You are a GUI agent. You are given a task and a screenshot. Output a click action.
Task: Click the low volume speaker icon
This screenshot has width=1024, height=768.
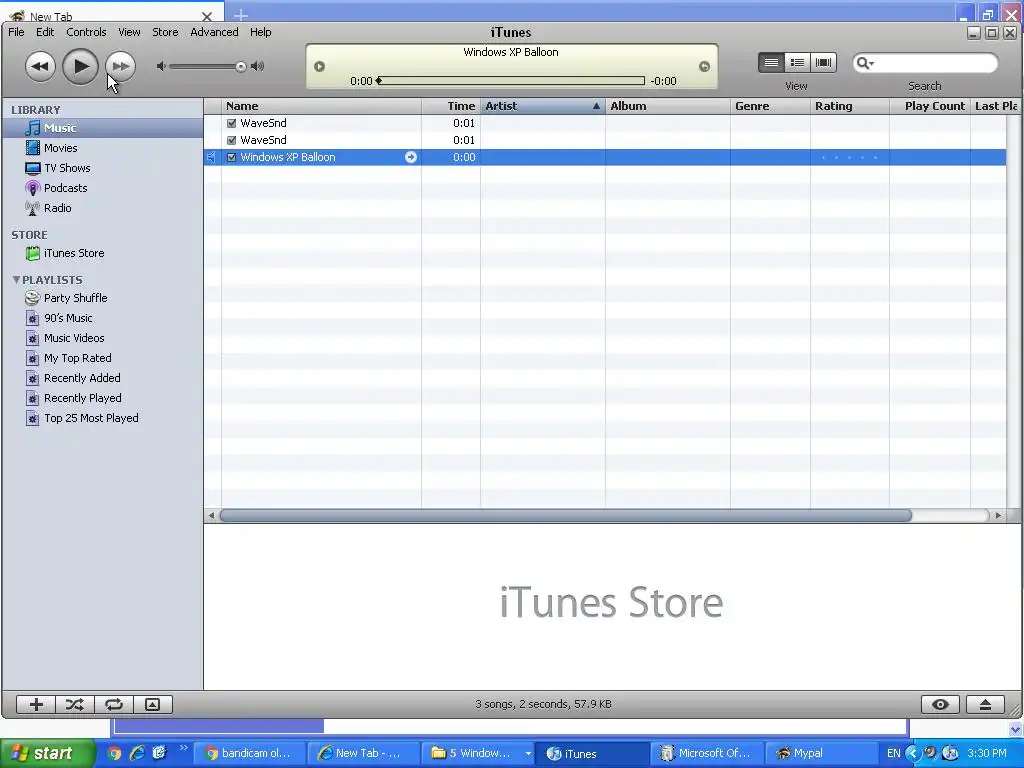(x=161, y=66)
